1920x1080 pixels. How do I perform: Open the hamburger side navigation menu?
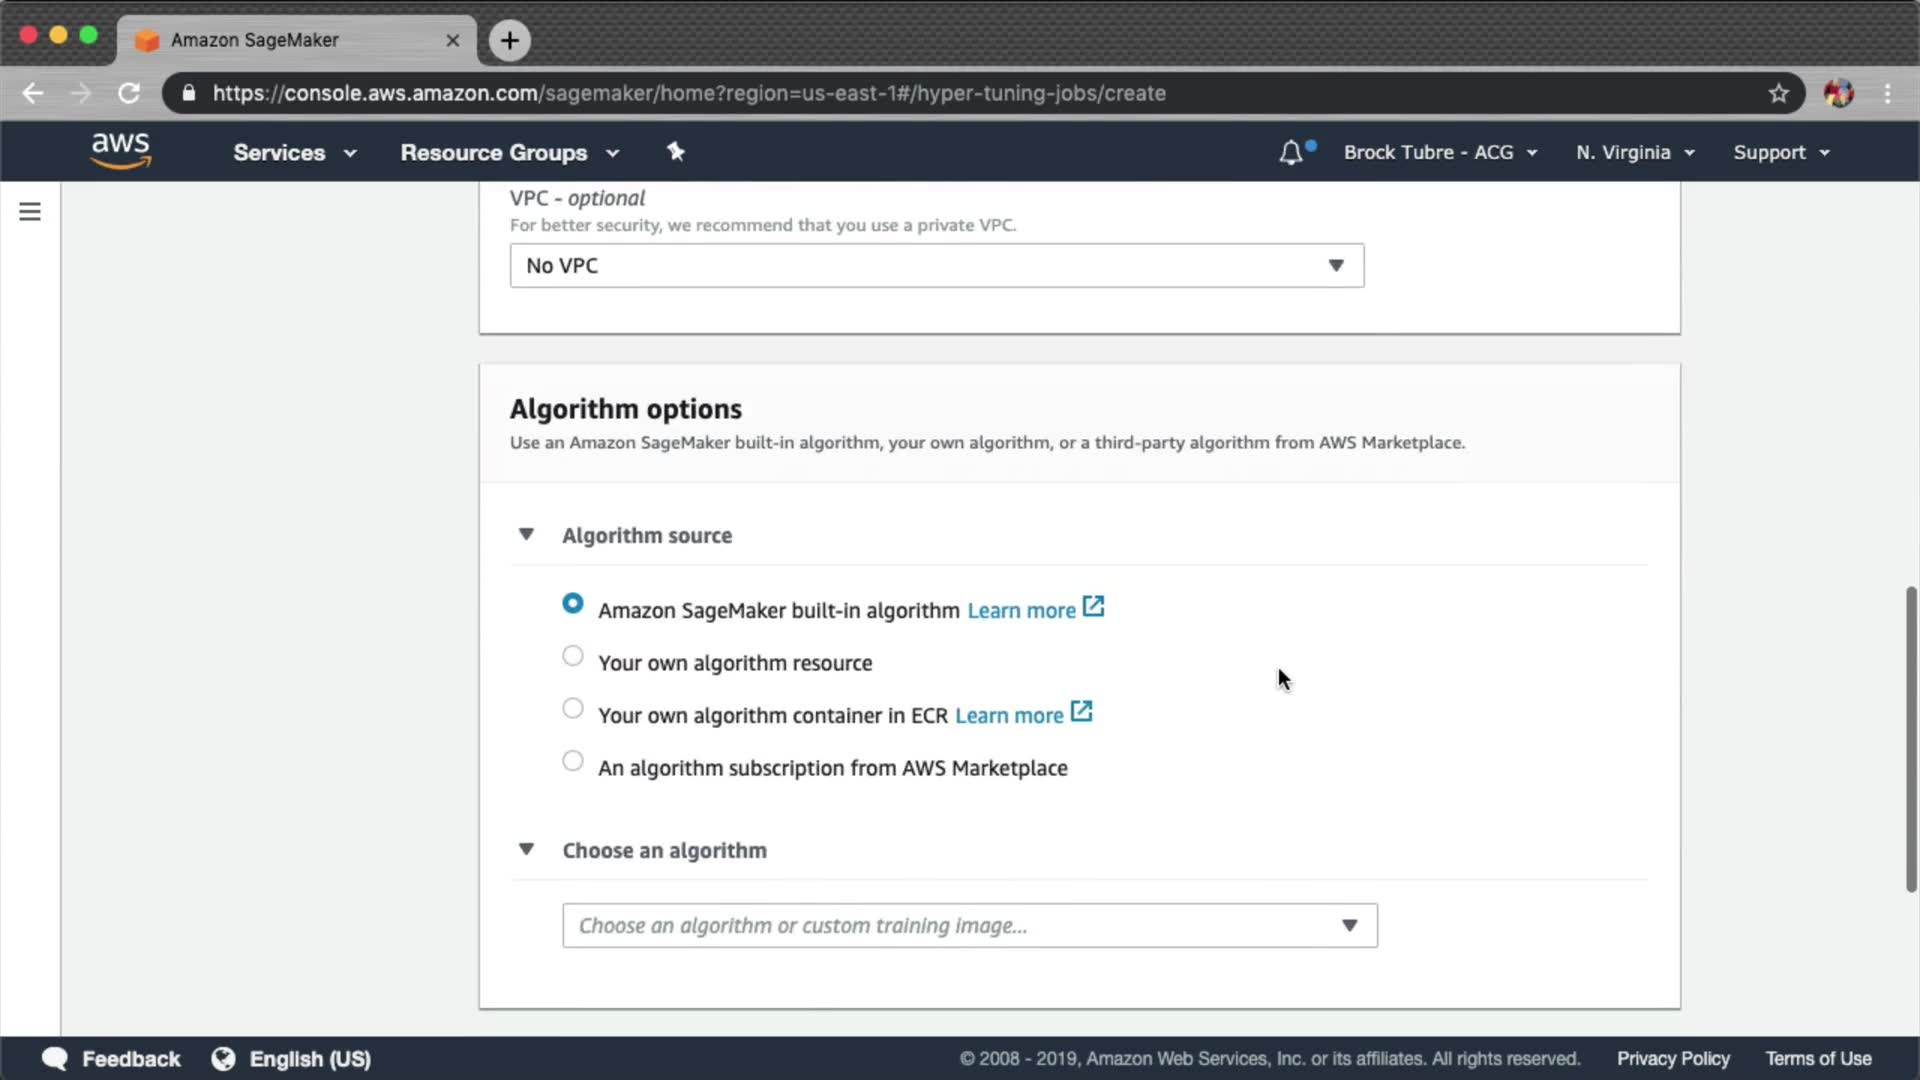(30, 212)
